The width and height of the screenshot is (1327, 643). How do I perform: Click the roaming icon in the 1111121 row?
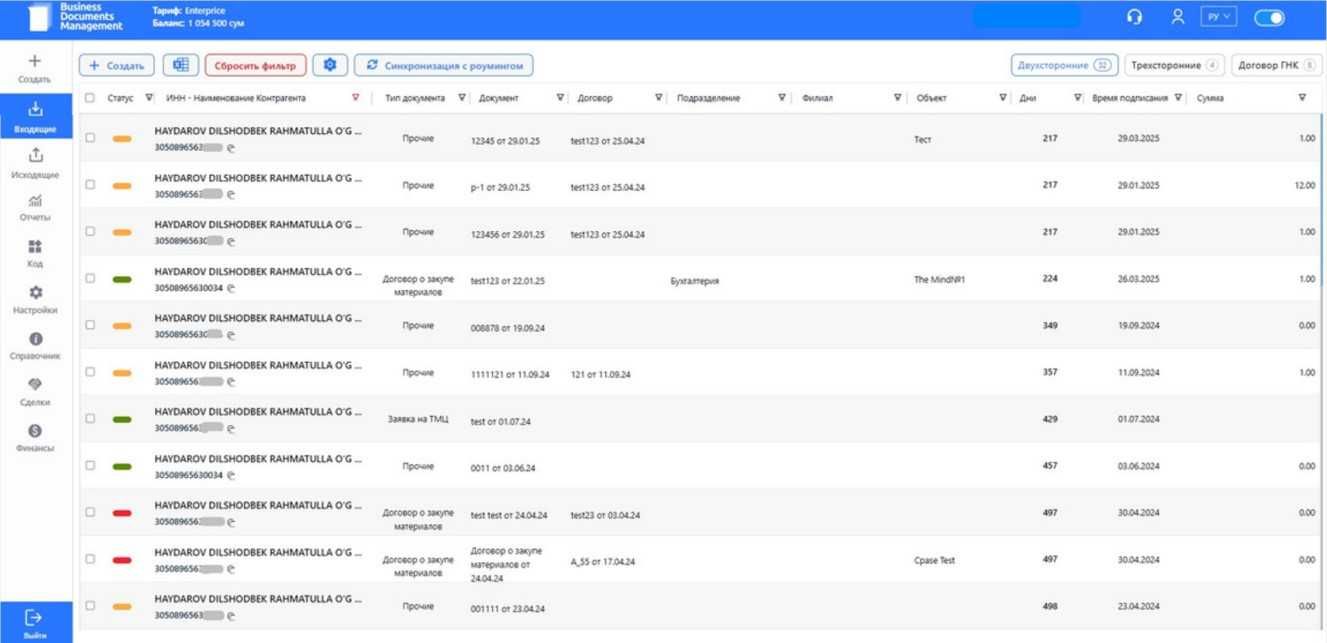coord(232,381)
